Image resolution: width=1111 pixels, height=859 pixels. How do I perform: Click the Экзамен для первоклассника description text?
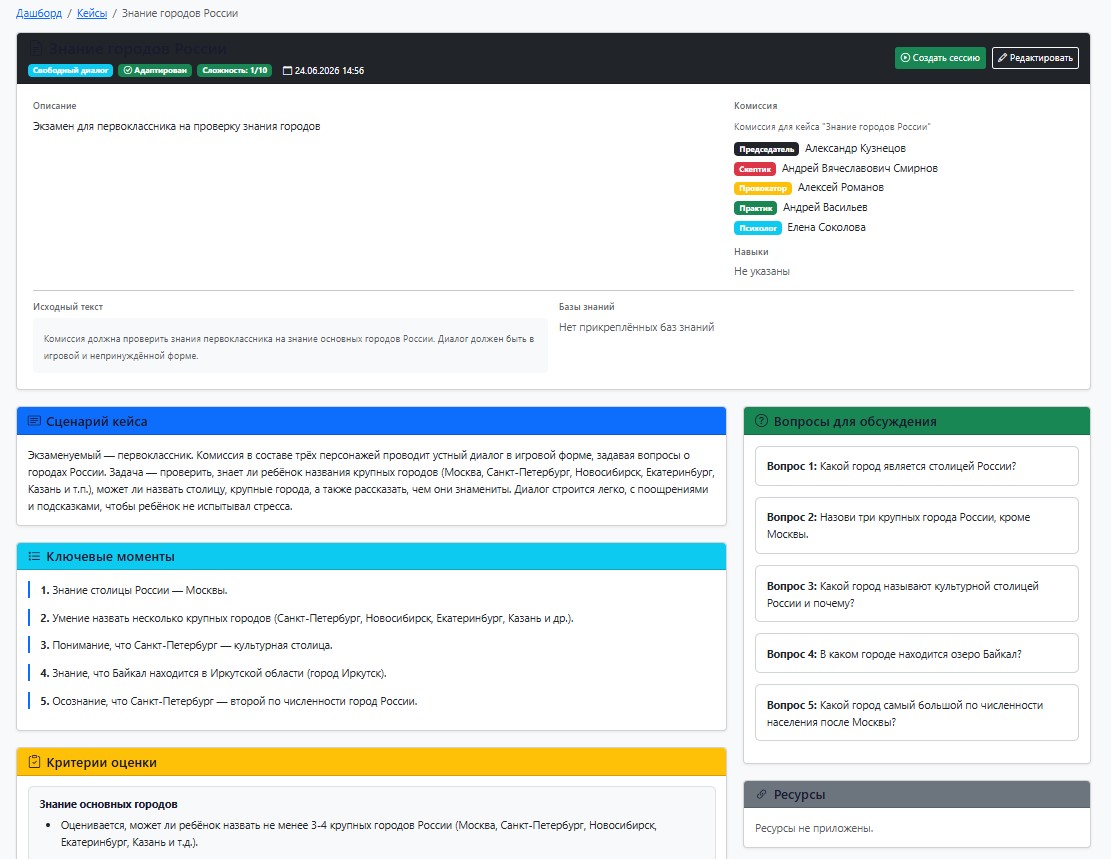[176, 127]
